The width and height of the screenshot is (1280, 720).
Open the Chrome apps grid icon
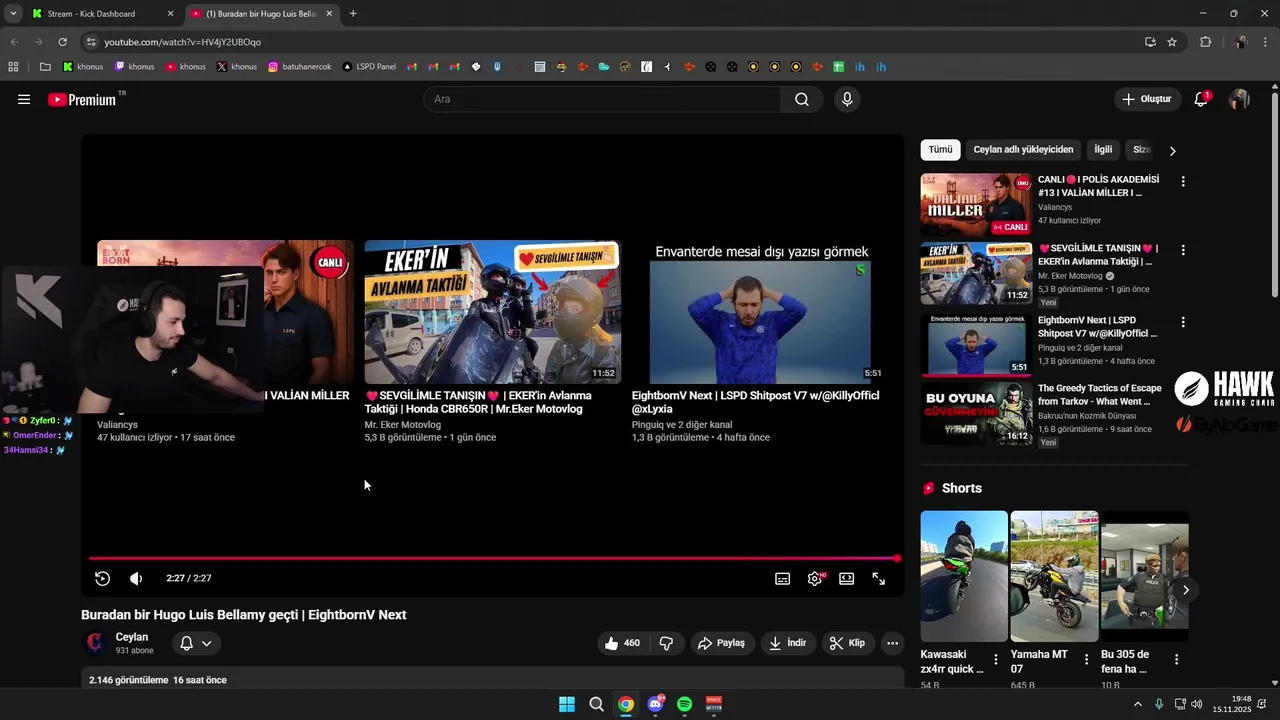13,67
